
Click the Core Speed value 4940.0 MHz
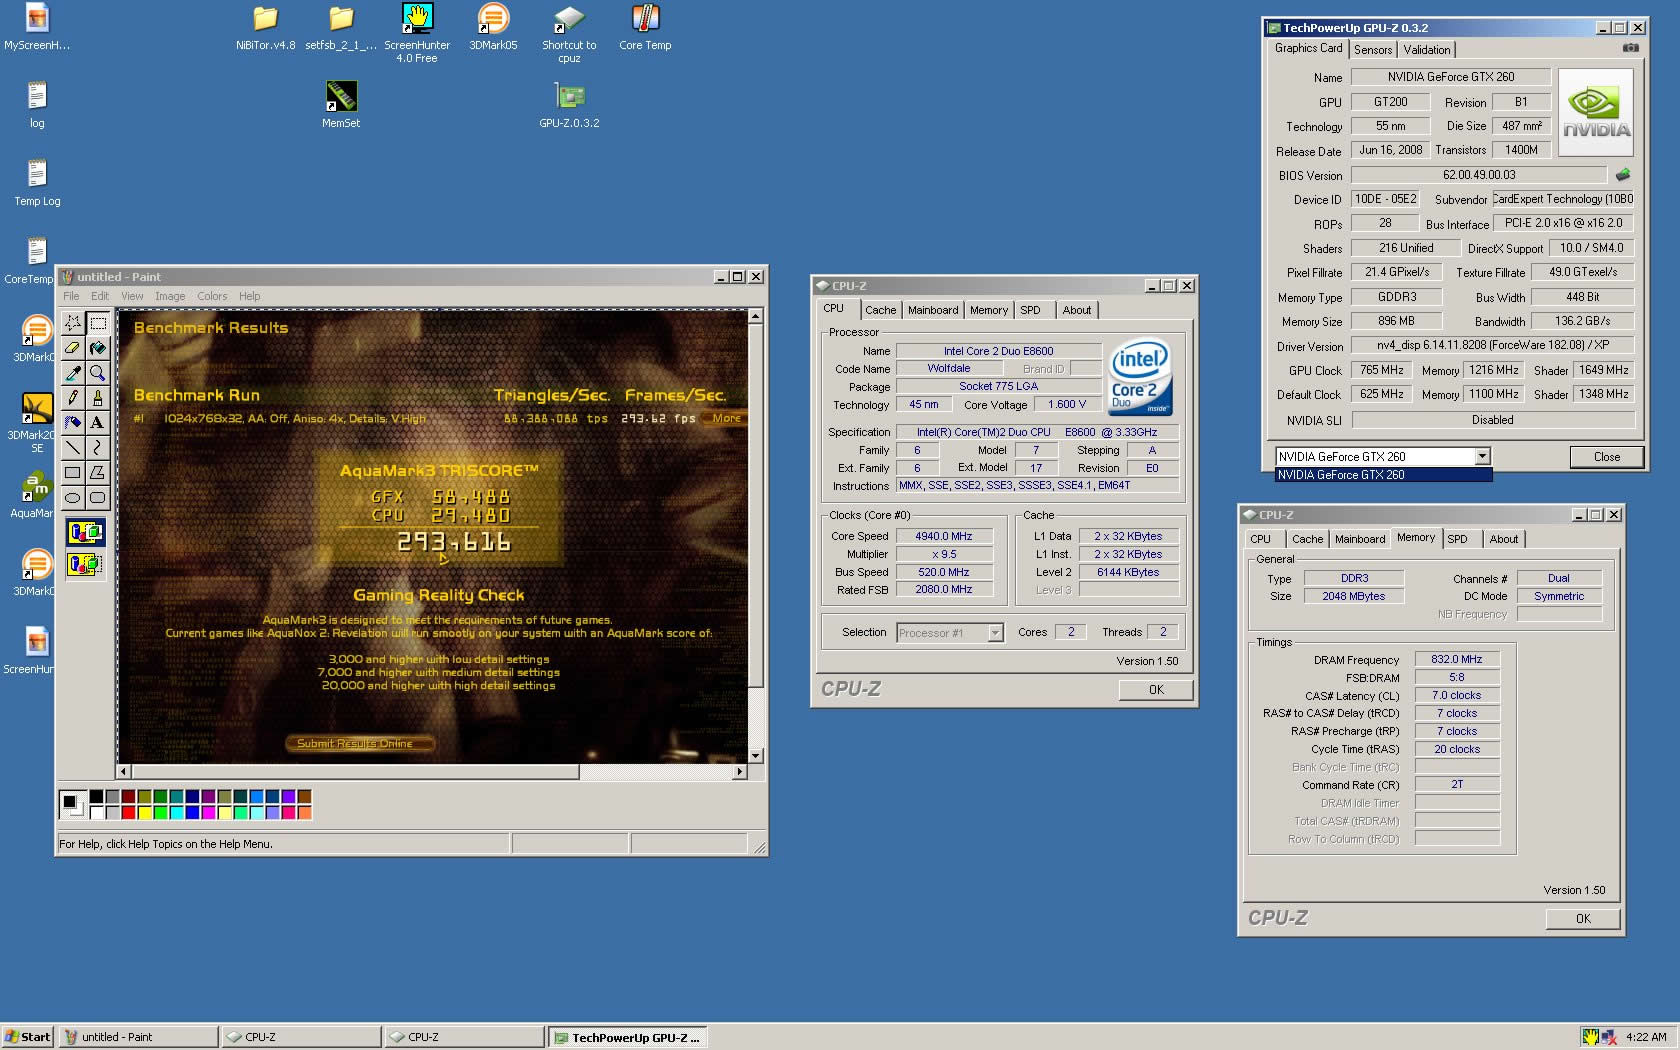click(944, 536)
